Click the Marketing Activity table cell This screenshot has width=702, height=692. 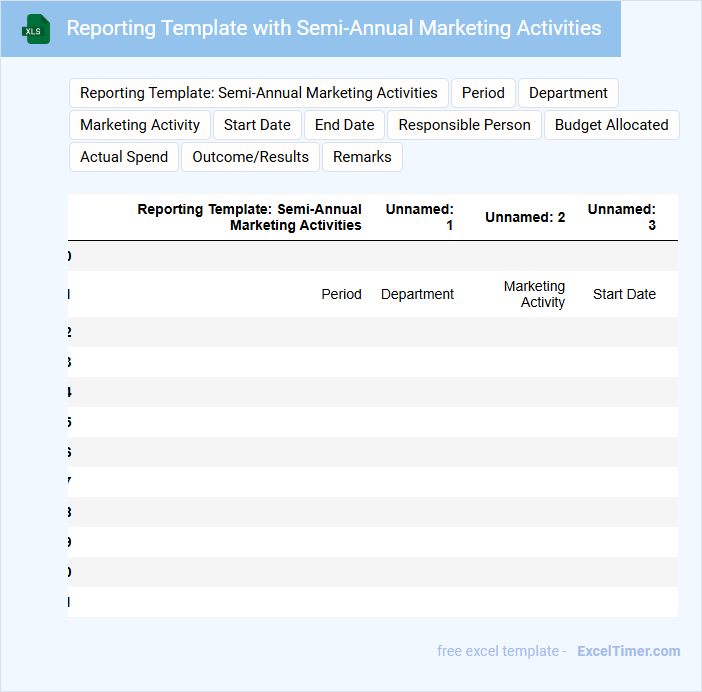click(534, 294)
